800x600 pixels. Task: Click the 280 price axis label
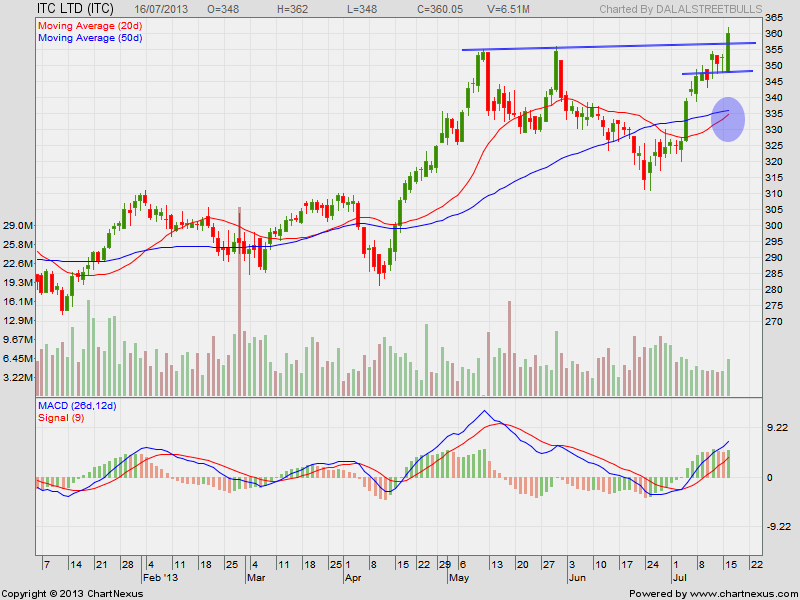tap(774, 290)
